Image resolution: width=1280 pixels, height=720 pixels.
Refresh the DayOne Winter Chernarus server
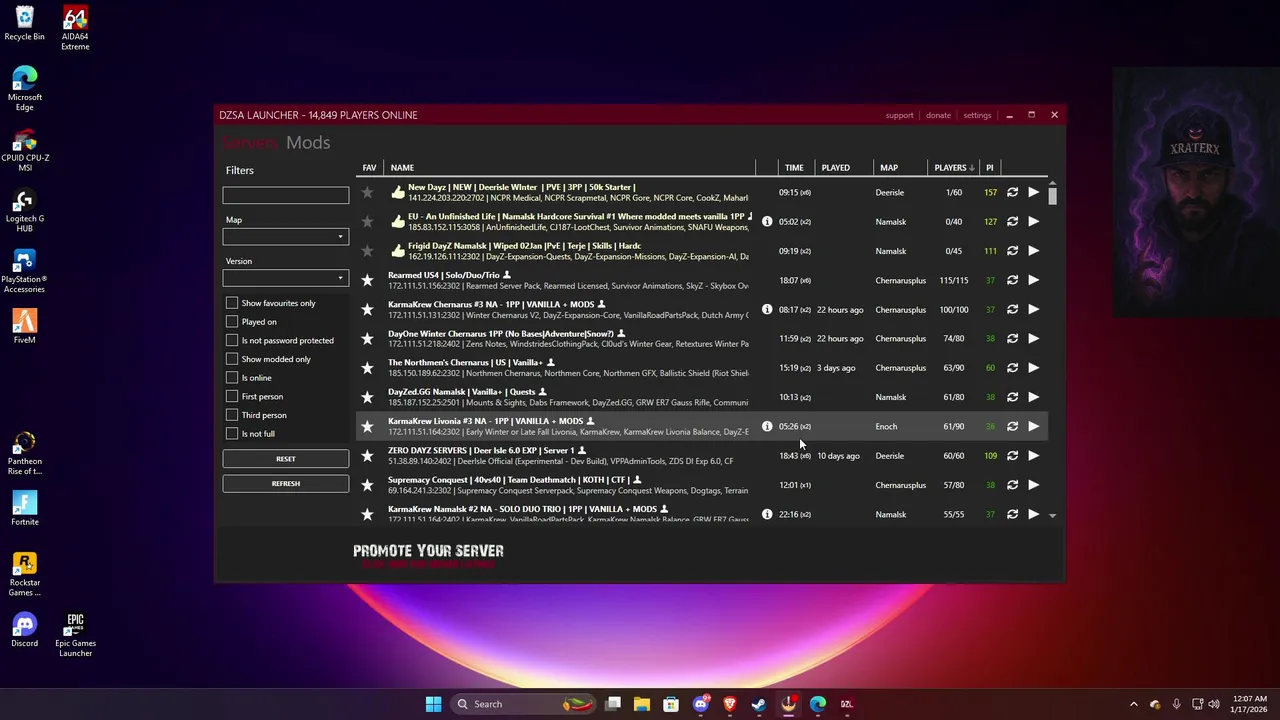point(1012,338)
